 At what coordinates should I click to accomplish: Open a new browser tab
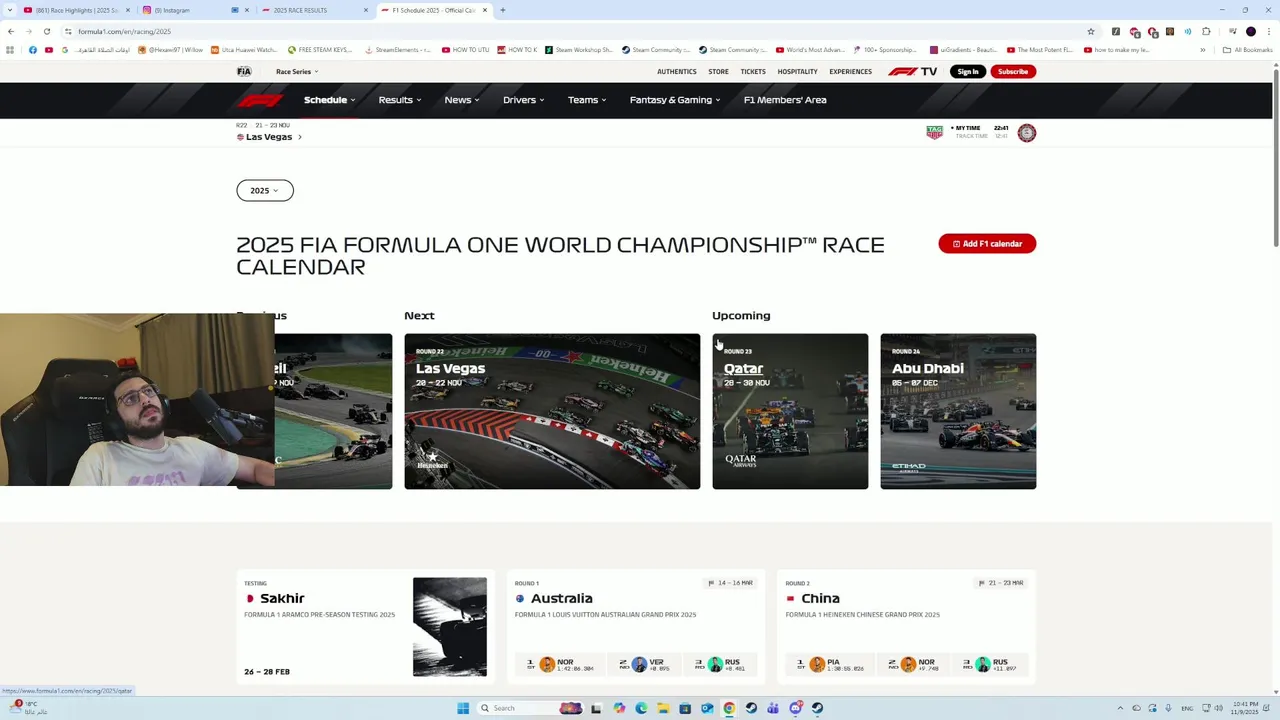click(x=502, y=10)
